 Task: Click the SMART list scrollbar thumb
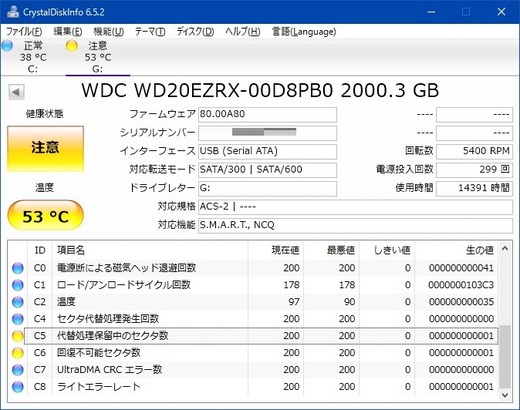pyautogui.click(x=505, y=356)
